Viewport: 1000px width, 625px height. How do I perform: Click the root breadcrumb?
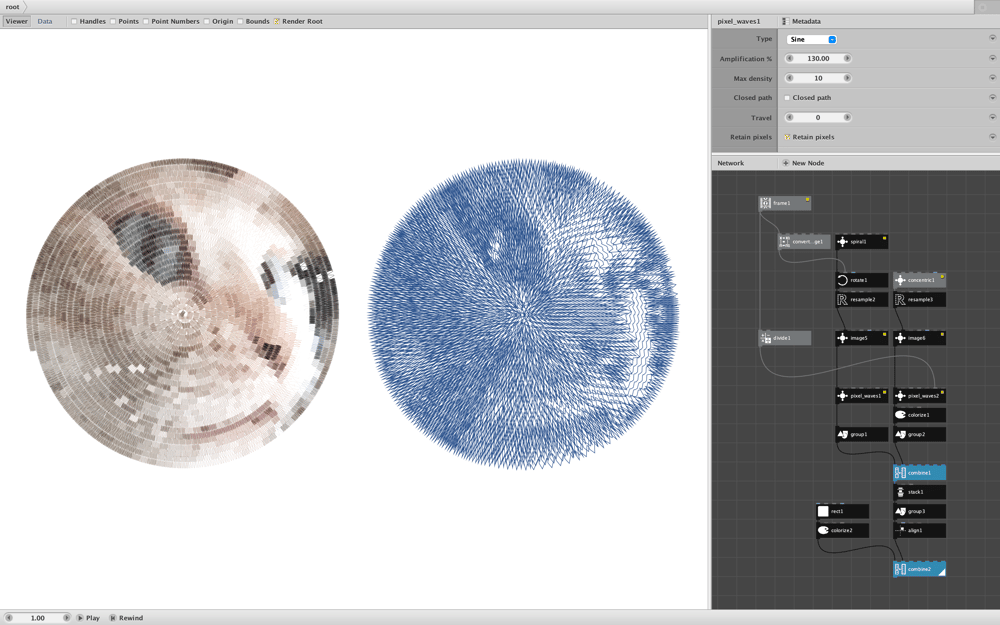[12, 6]
